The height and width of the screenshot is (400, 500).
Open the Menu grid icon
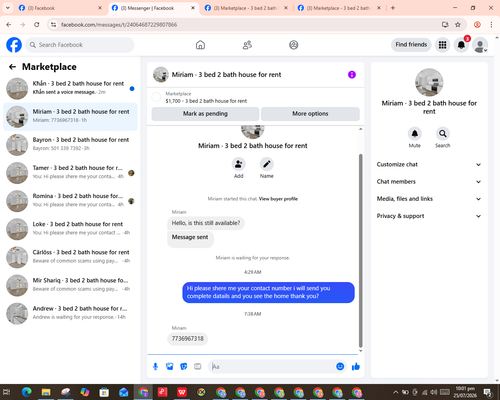click(442, 45)
